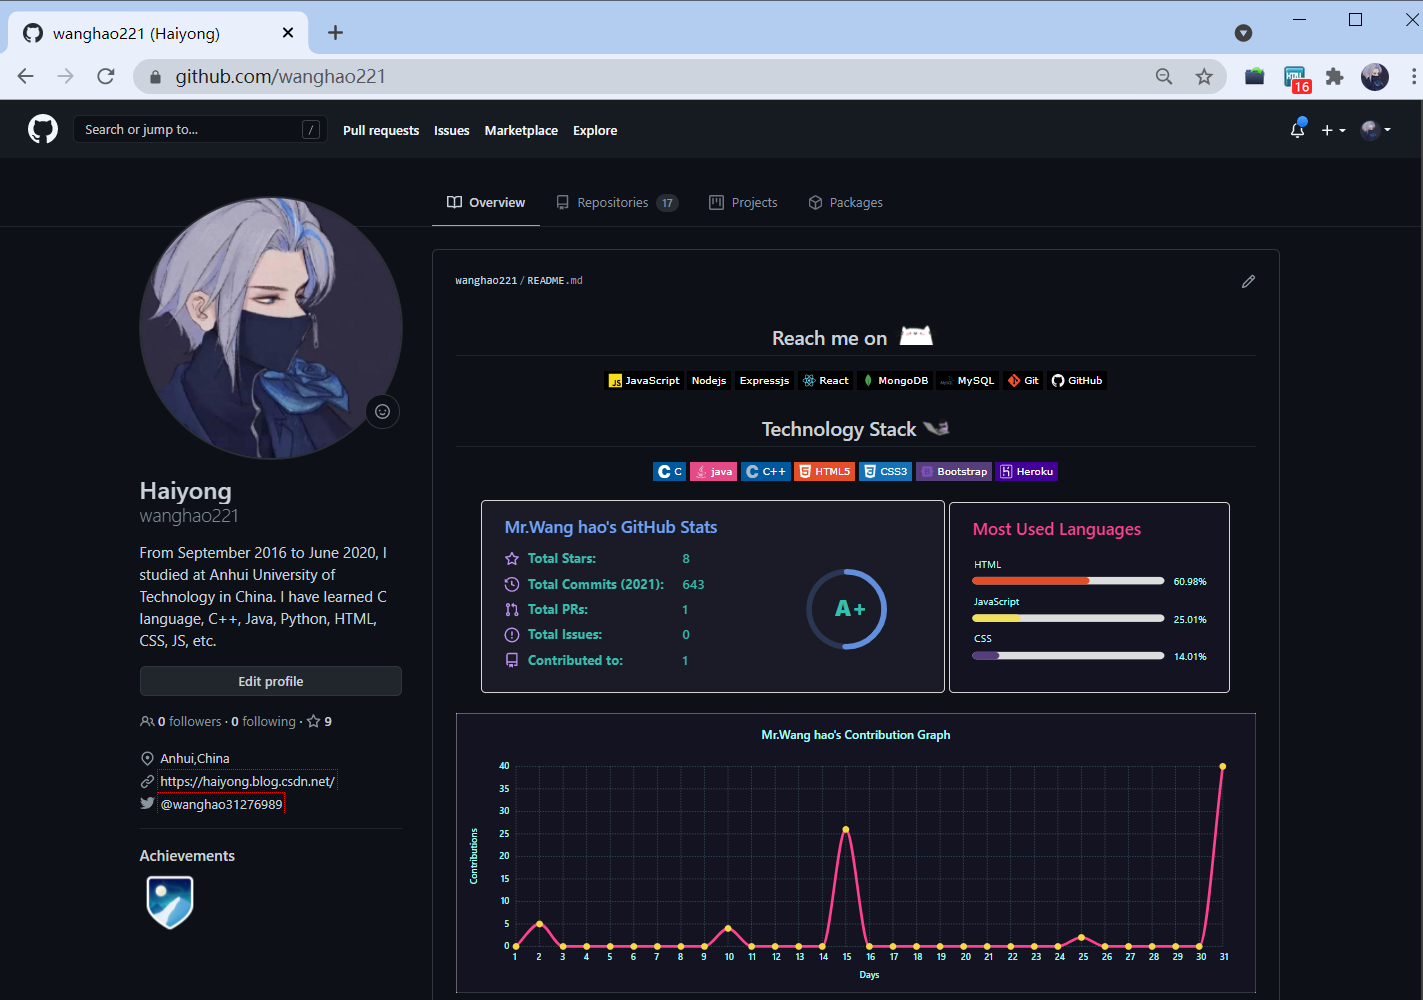
Task: Open the Extensions puzzle icon
Action: [x=1334, y=77]
